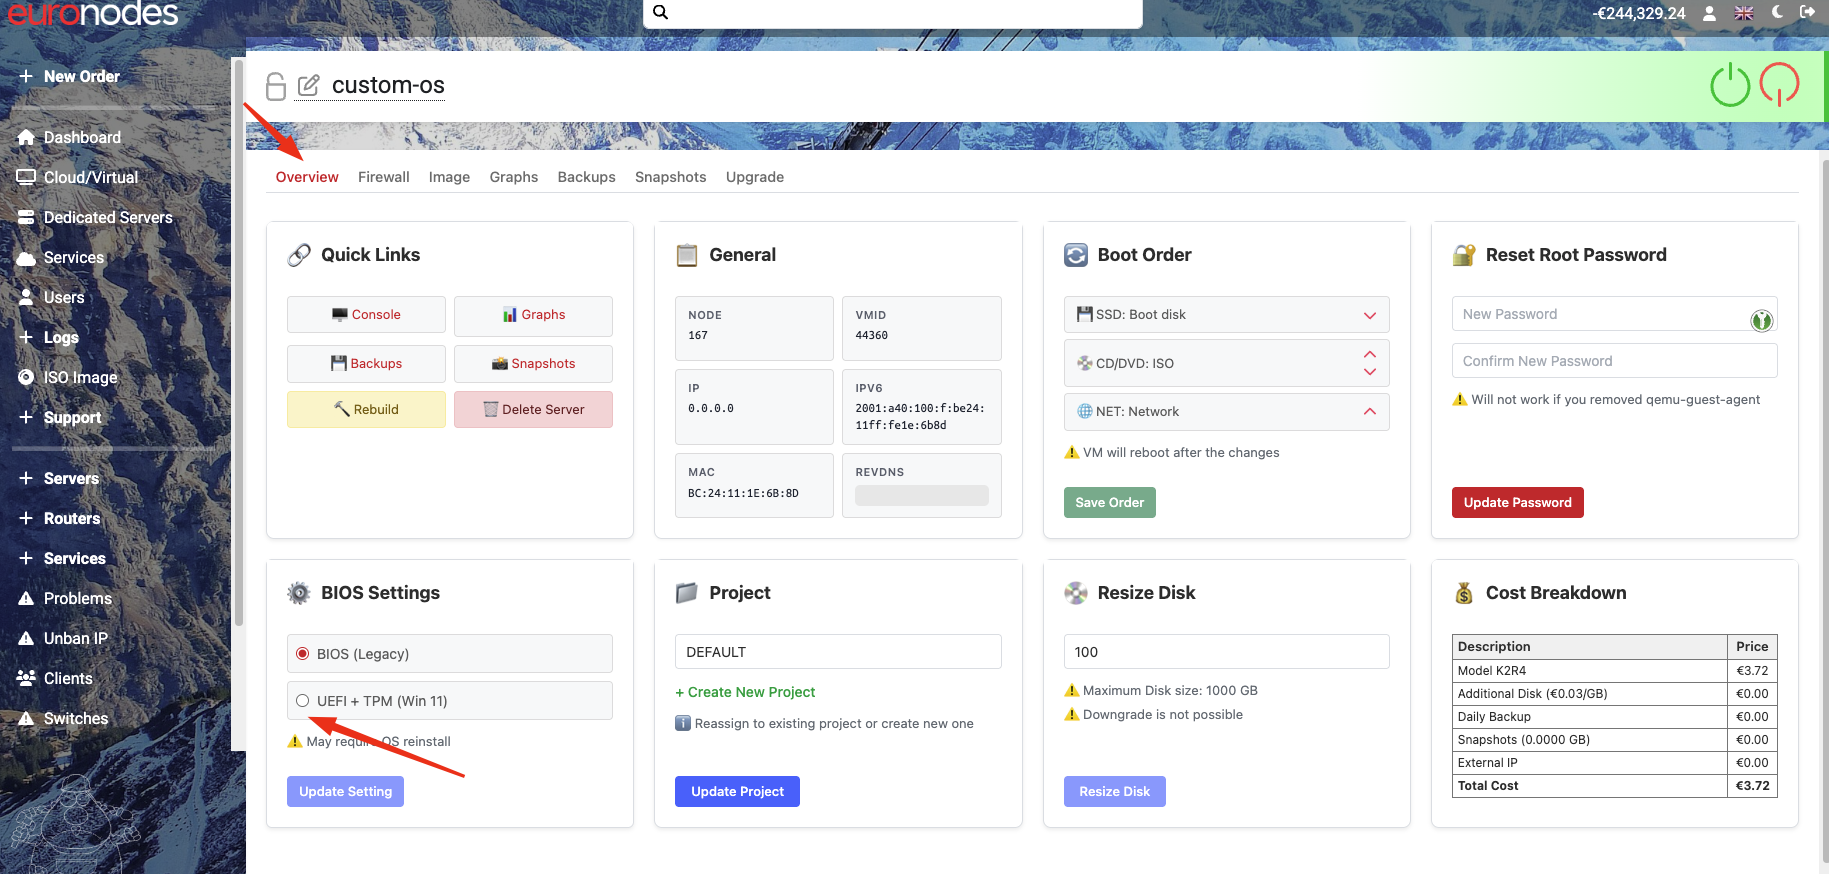Switch to the Firewall tab
This screenshot has height=874, width=1829.
(x=383, y=177)
